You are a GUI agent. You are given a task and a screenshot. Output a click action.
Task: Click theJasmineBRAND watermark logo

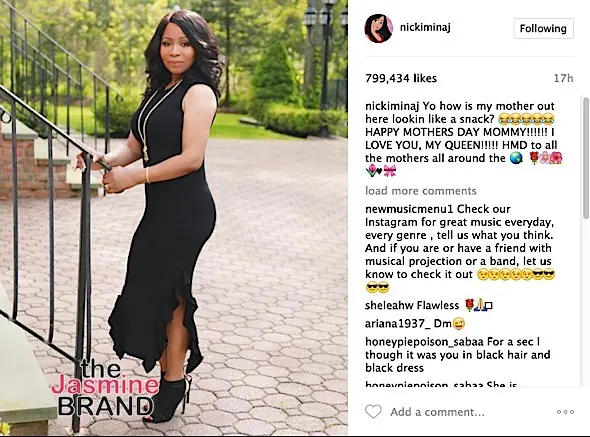tap(107, 388)
